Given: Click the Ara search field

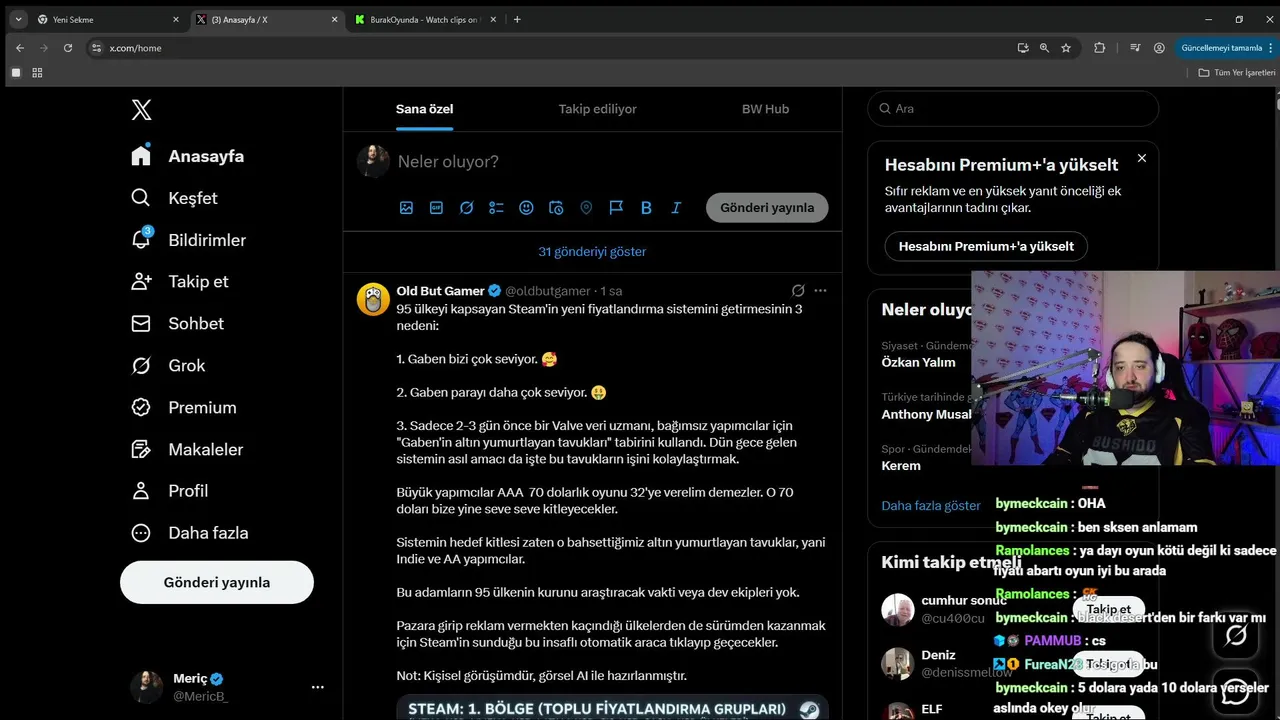Looking at the screenshot, I should click(x=1013, y=108).
